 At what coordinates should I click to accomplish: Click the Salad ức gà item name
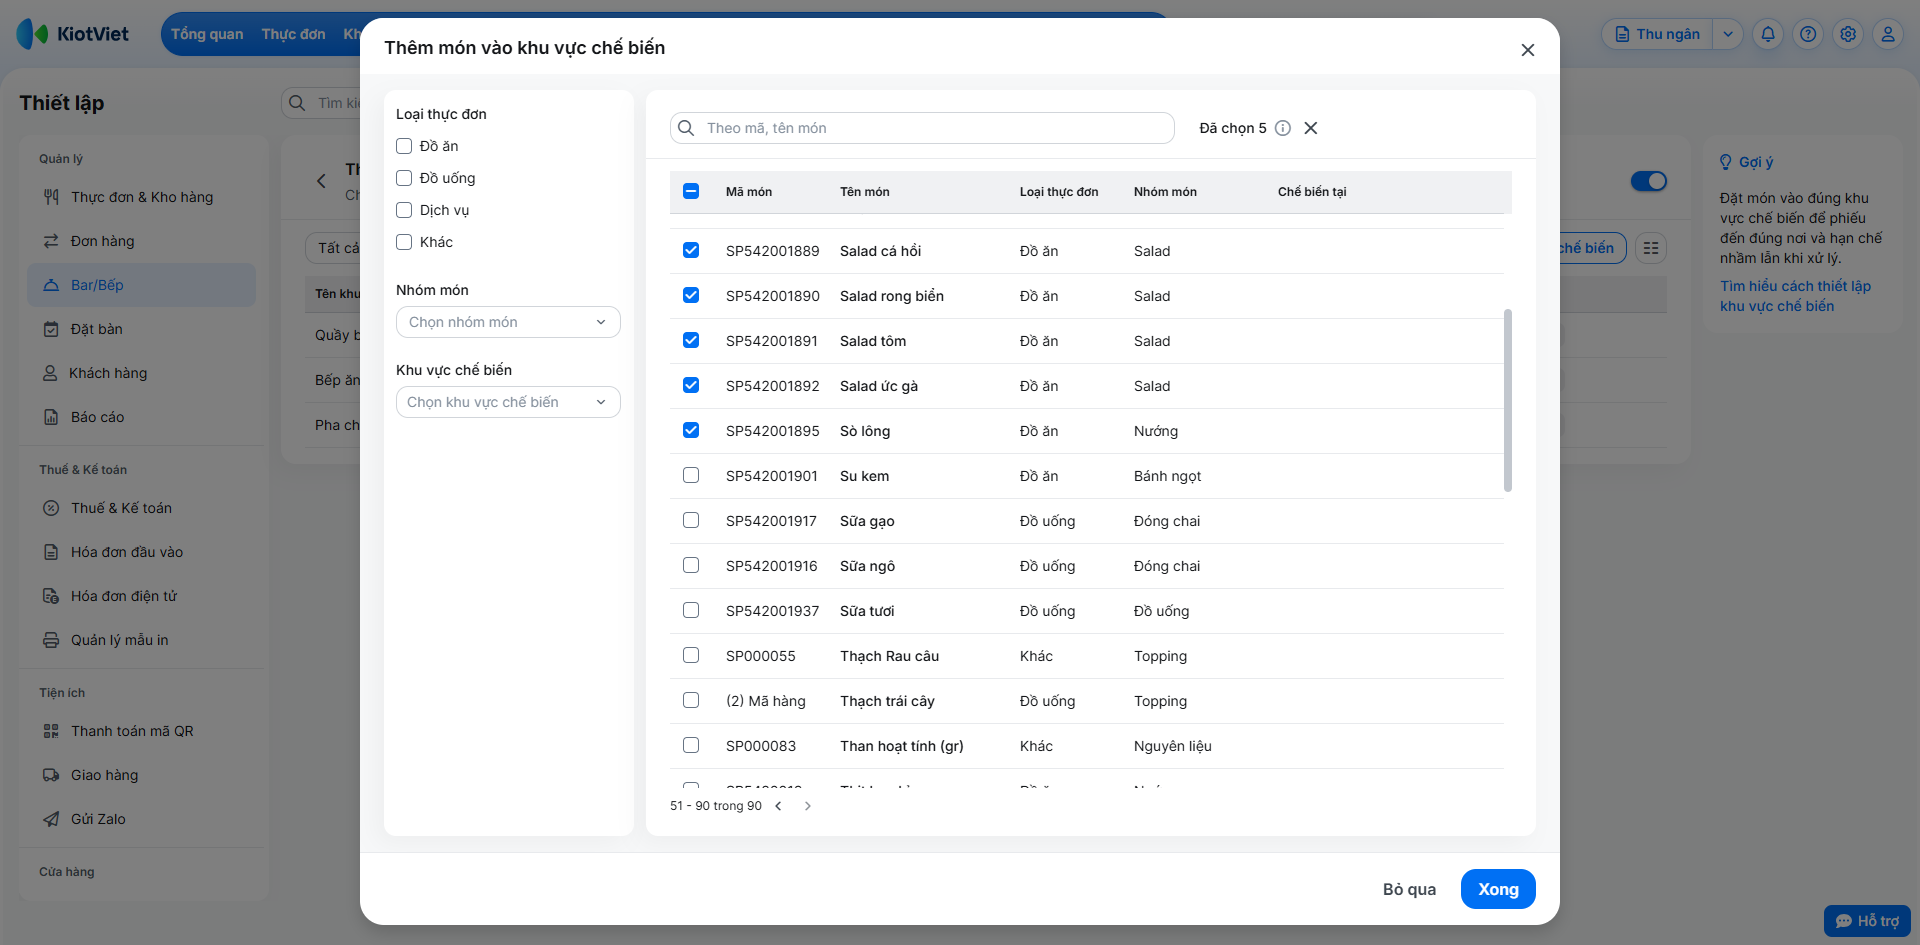[x=879, y=386]
